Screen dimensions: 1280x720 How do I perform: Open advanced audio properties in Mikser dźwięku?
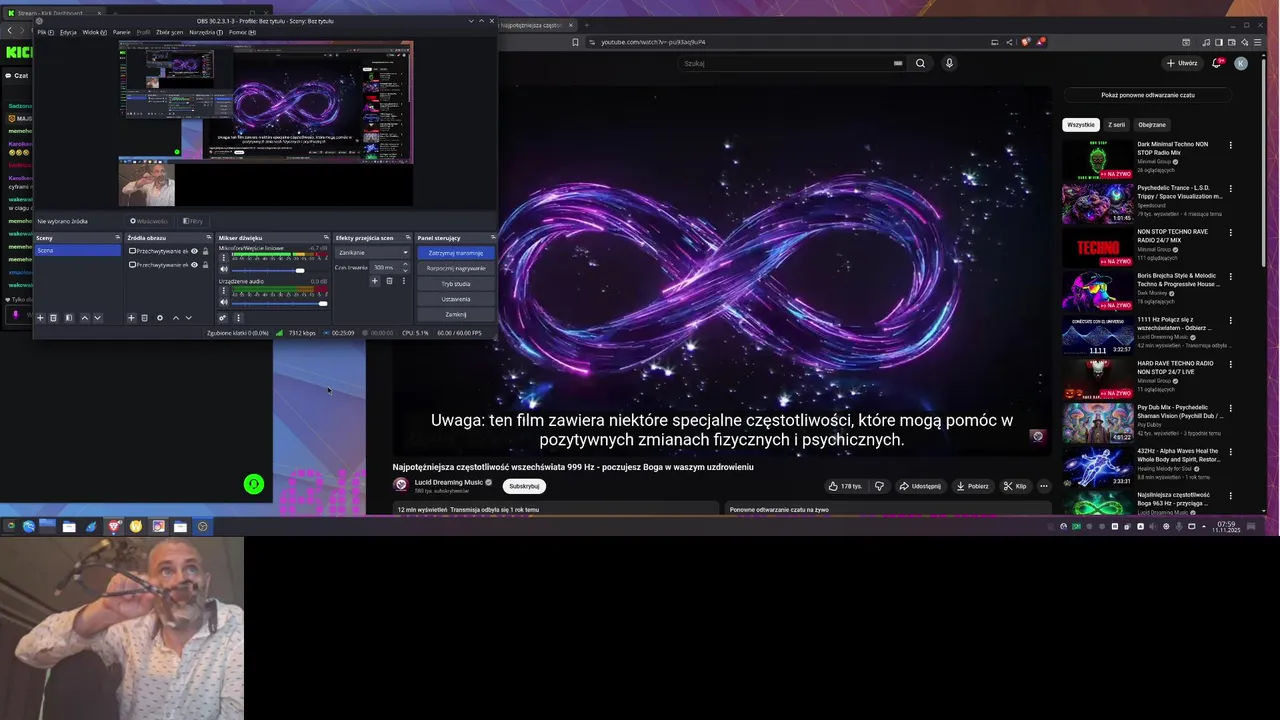(x=223, y=318)
